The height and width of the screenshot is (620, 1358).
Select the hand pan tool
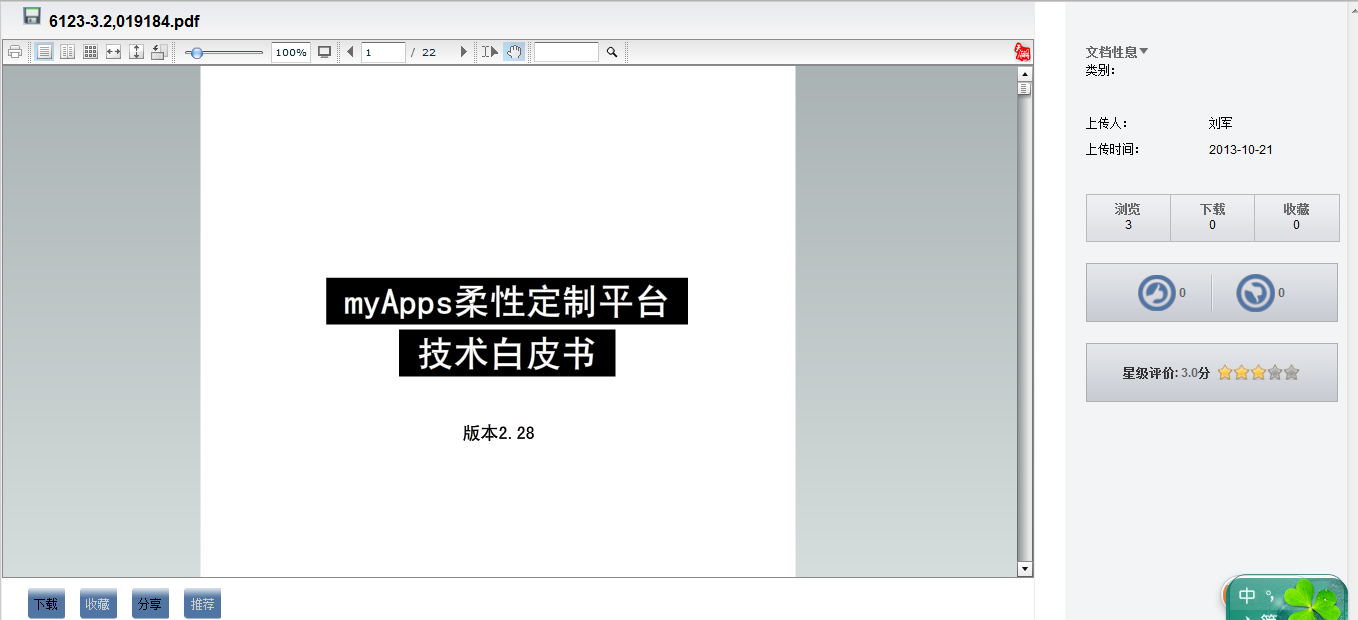[514, 52]
